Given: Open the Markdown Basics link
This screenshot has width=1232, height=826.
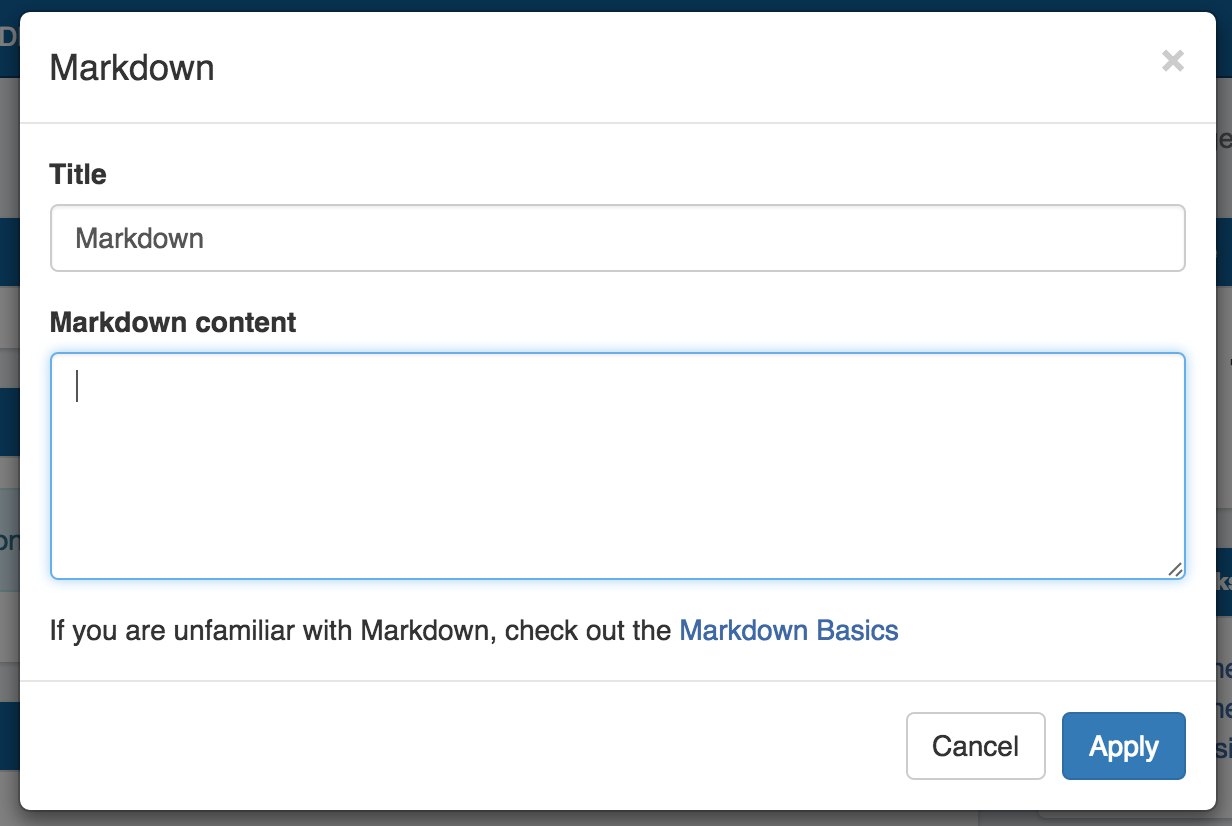Looking at the screenshot, I should (x=788, y=631).
